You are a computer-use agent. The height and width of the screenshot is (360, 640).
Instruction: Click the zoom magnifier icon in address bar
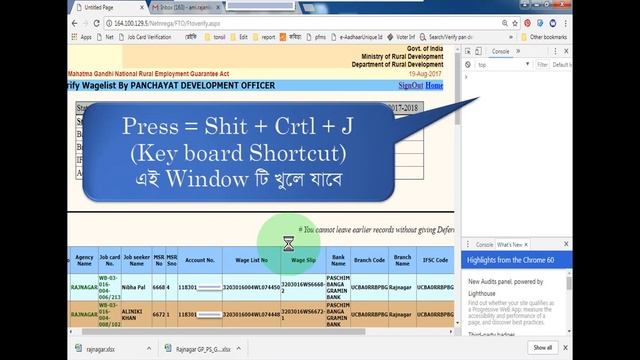505,24
